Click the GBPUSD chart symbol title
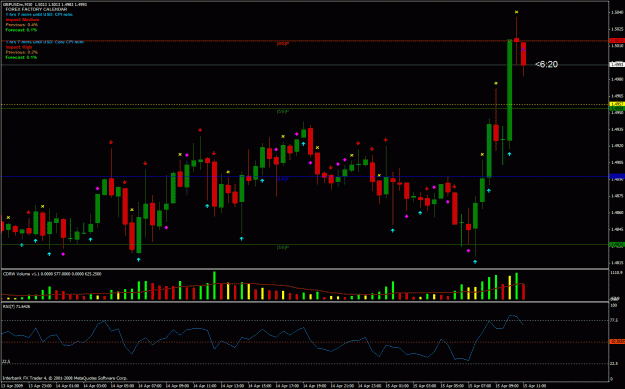 pyautogui.click(x=45, y=4)
